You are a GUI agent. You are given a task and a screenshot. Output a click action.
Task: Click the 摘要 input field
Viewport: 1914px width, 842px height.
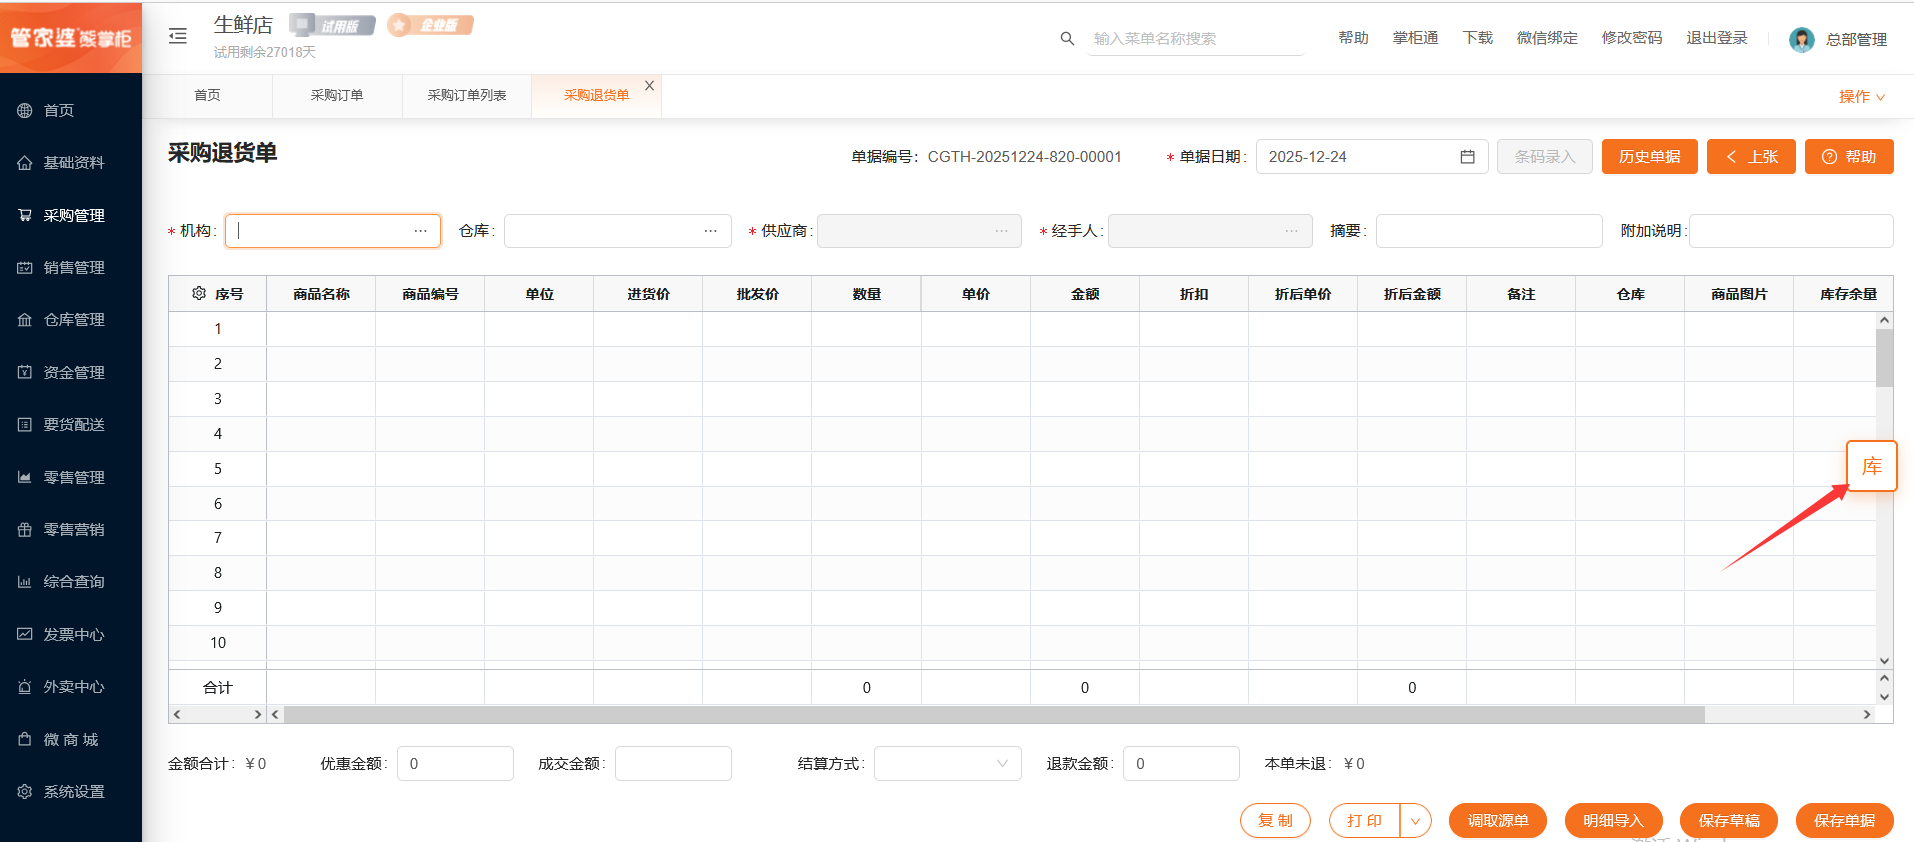pos(1488,231)
